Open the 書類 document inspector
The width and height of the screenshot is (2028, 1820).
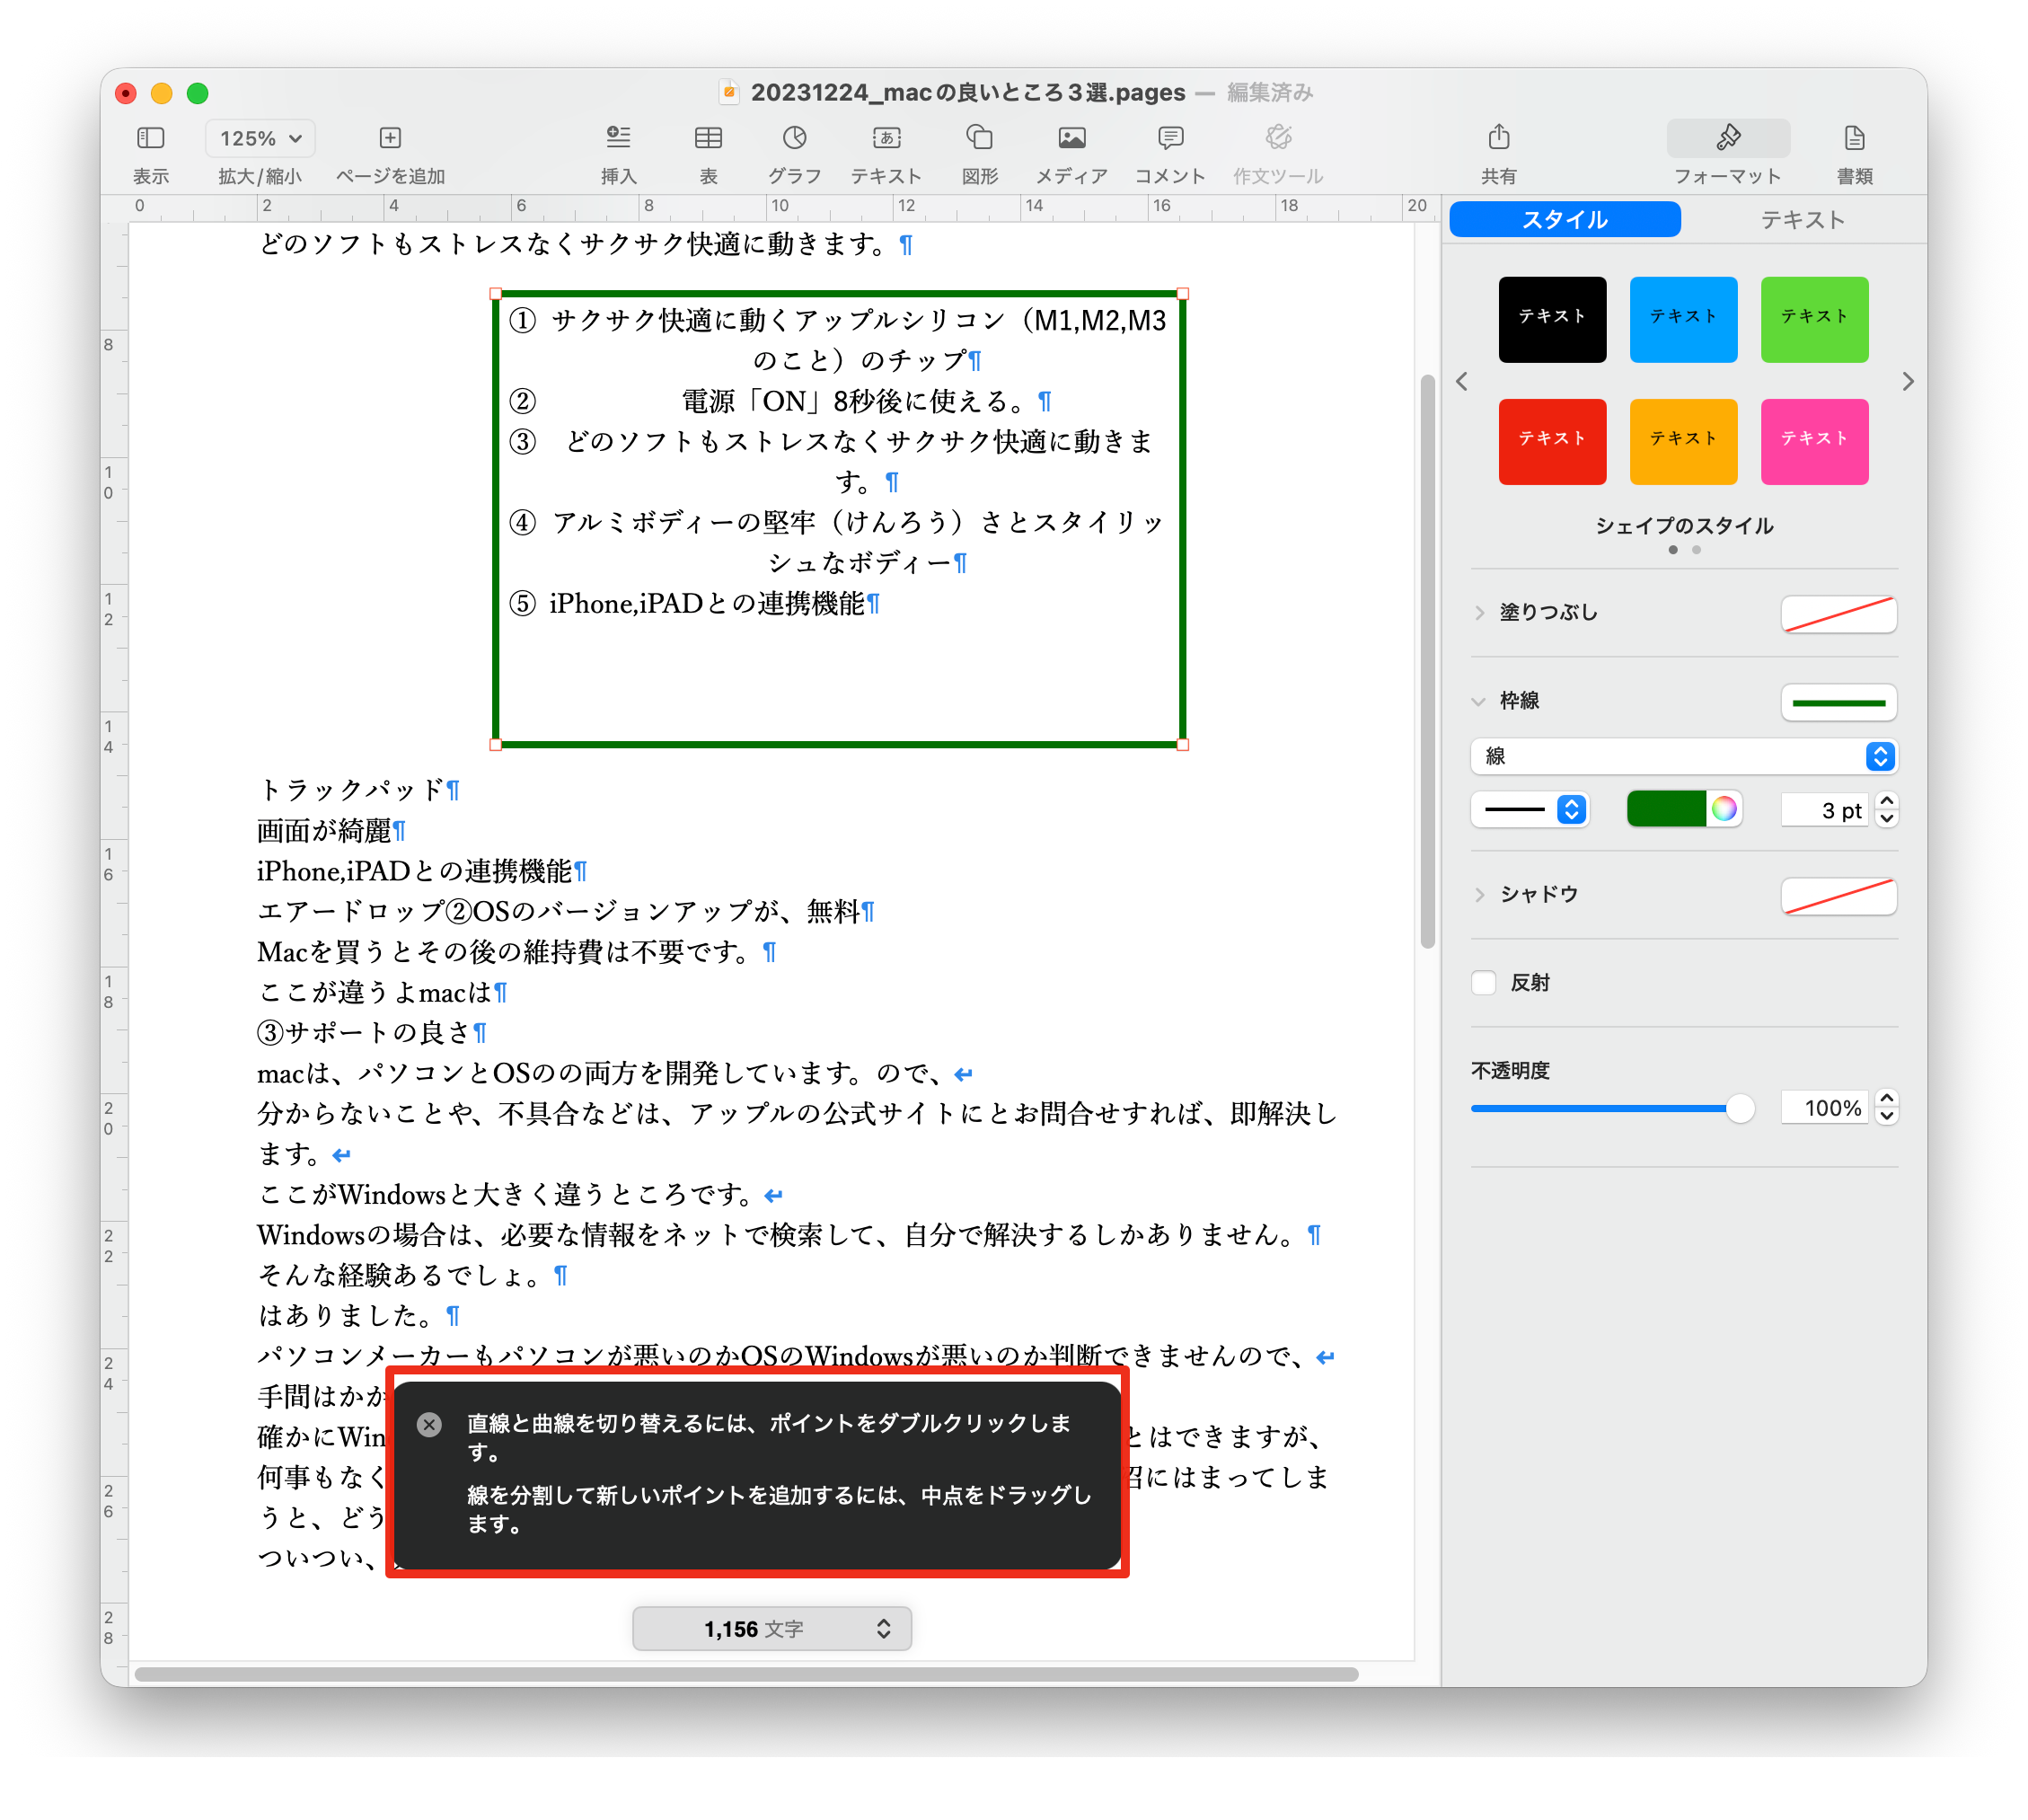1853,138
